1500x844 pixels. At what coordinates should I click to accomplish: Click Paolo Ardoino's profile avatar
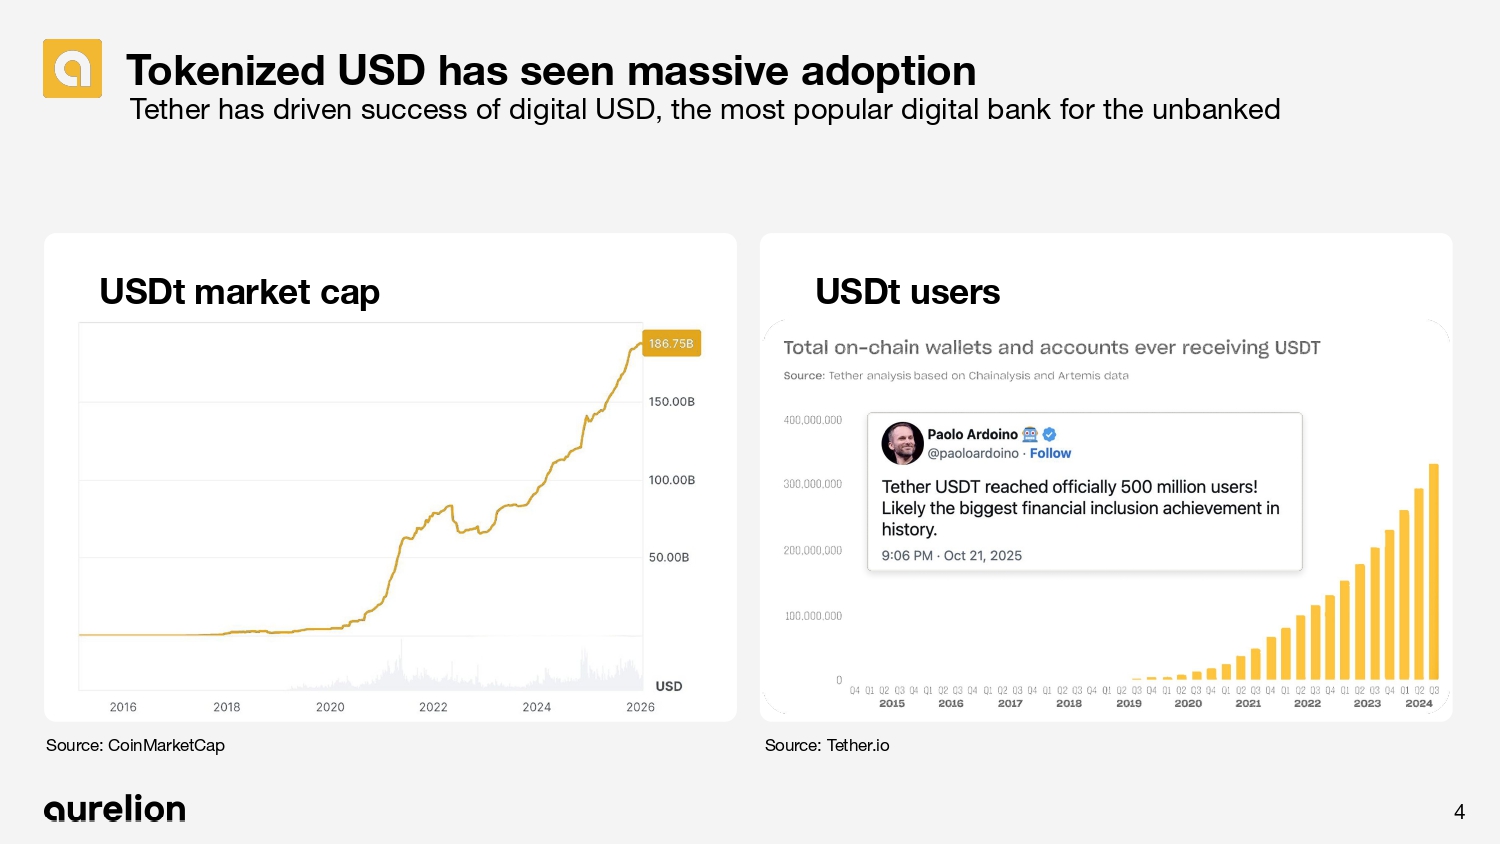pyautogui.click(x=902, y=443)
